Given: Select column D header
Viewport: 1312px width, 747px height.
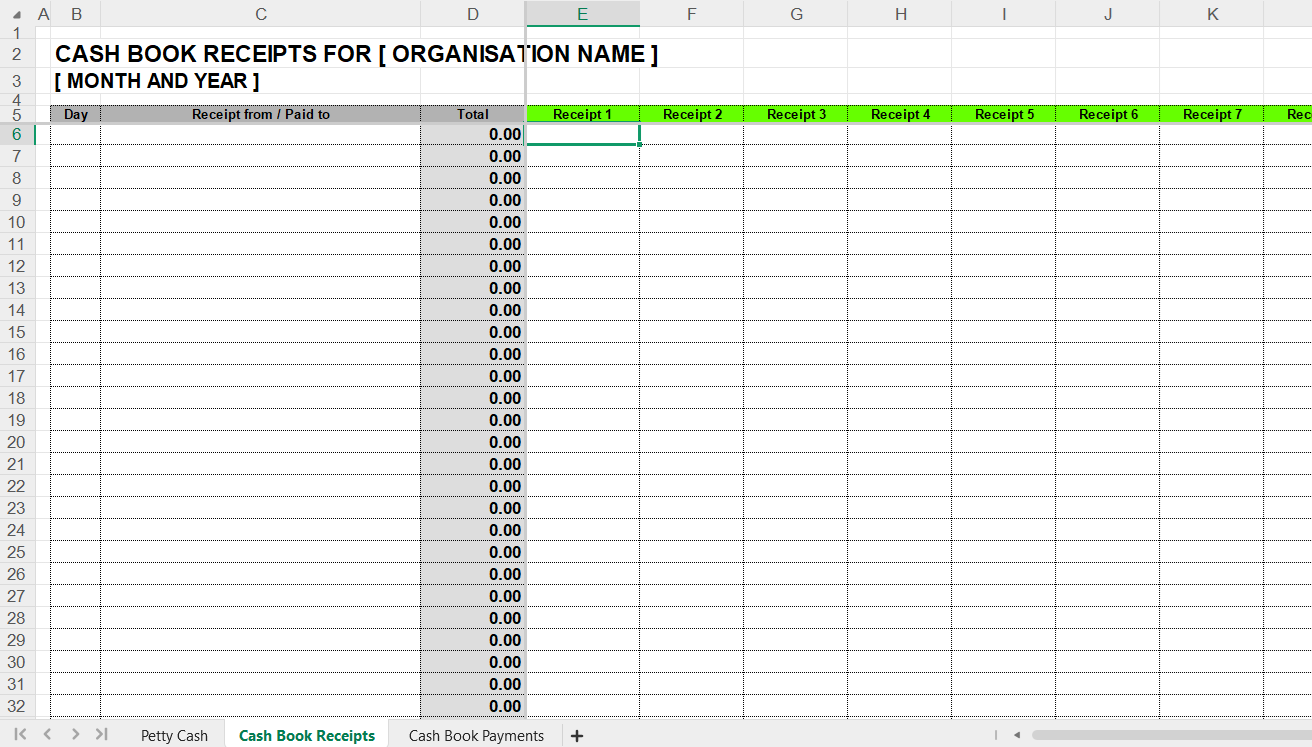Looking at the screenshot, I should point(473,14).
